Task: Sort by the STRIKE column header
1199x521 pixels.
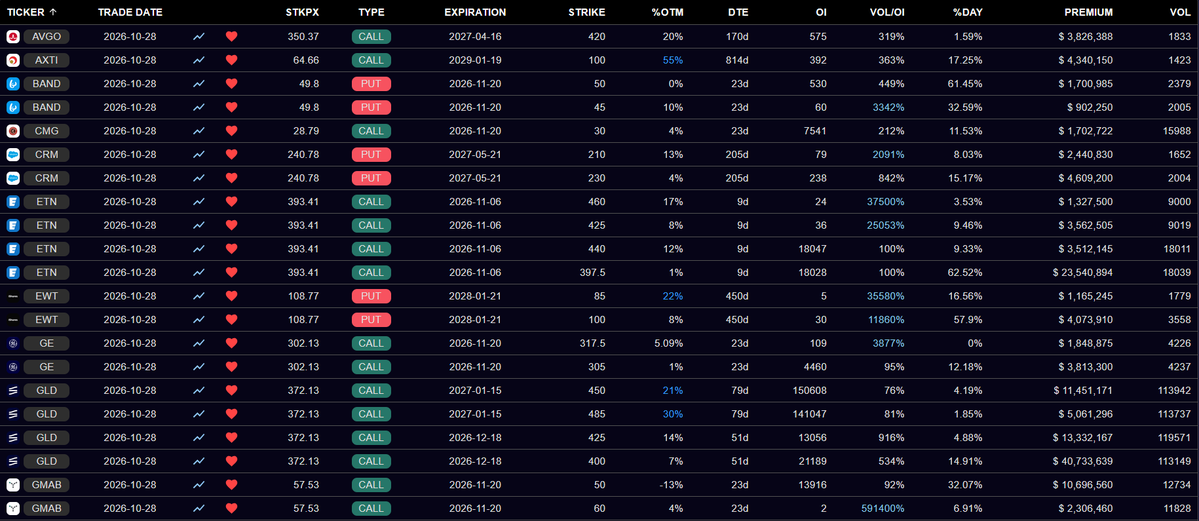Action: tap(587, 12)
